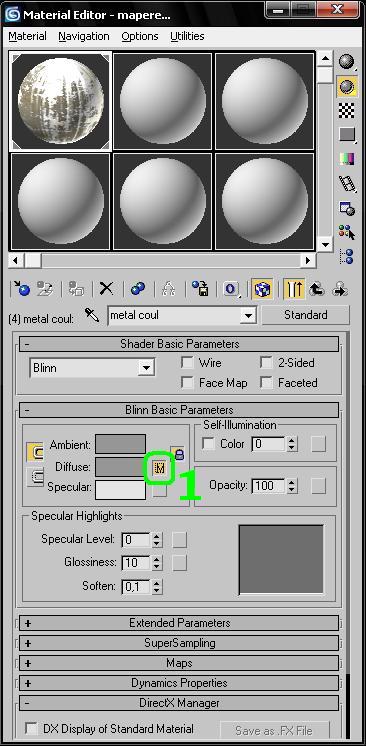Viewport: 366px width, 746px height.
Task: Expand the Extended Parameters rollout
Action: coord(179,623)
